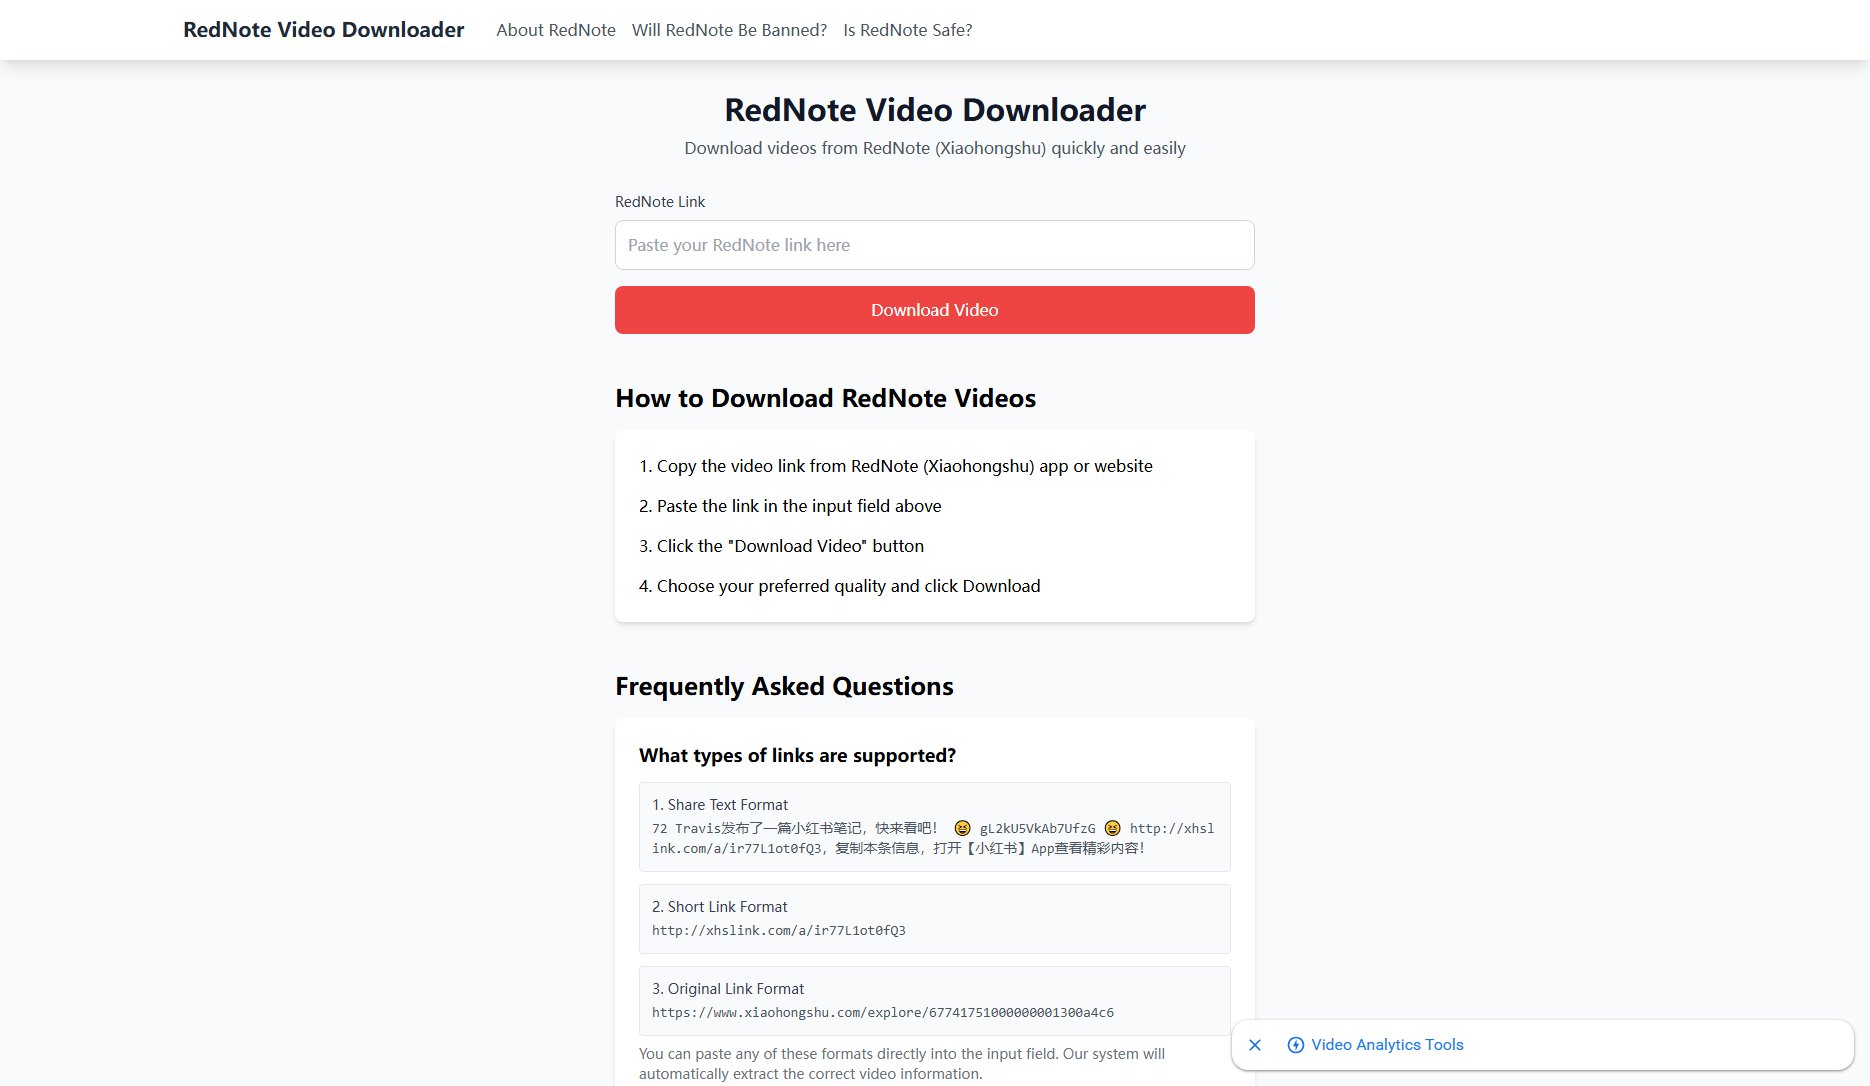Click the note about pasting any formats
Viewport: 1870px width, 1086px height.
point(902,1064)
